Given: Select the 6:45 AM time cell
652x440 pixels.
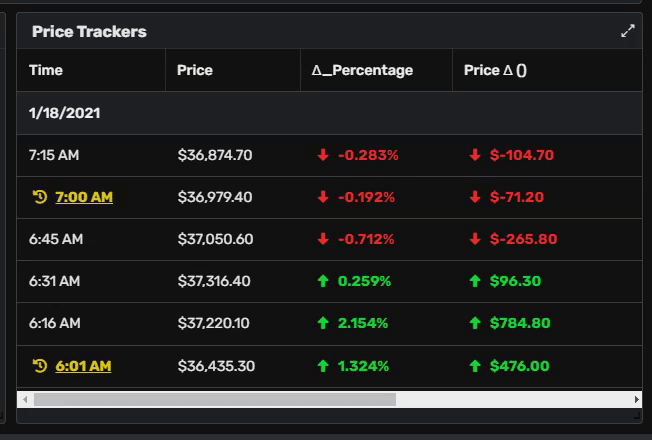Looking at the screenshot, I should (x=56, y=239).
